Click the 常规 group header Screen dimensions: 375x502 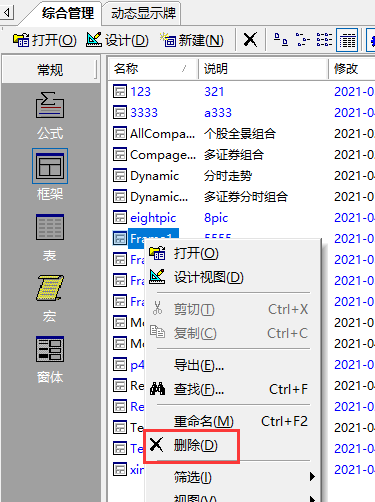coord(50,70)
